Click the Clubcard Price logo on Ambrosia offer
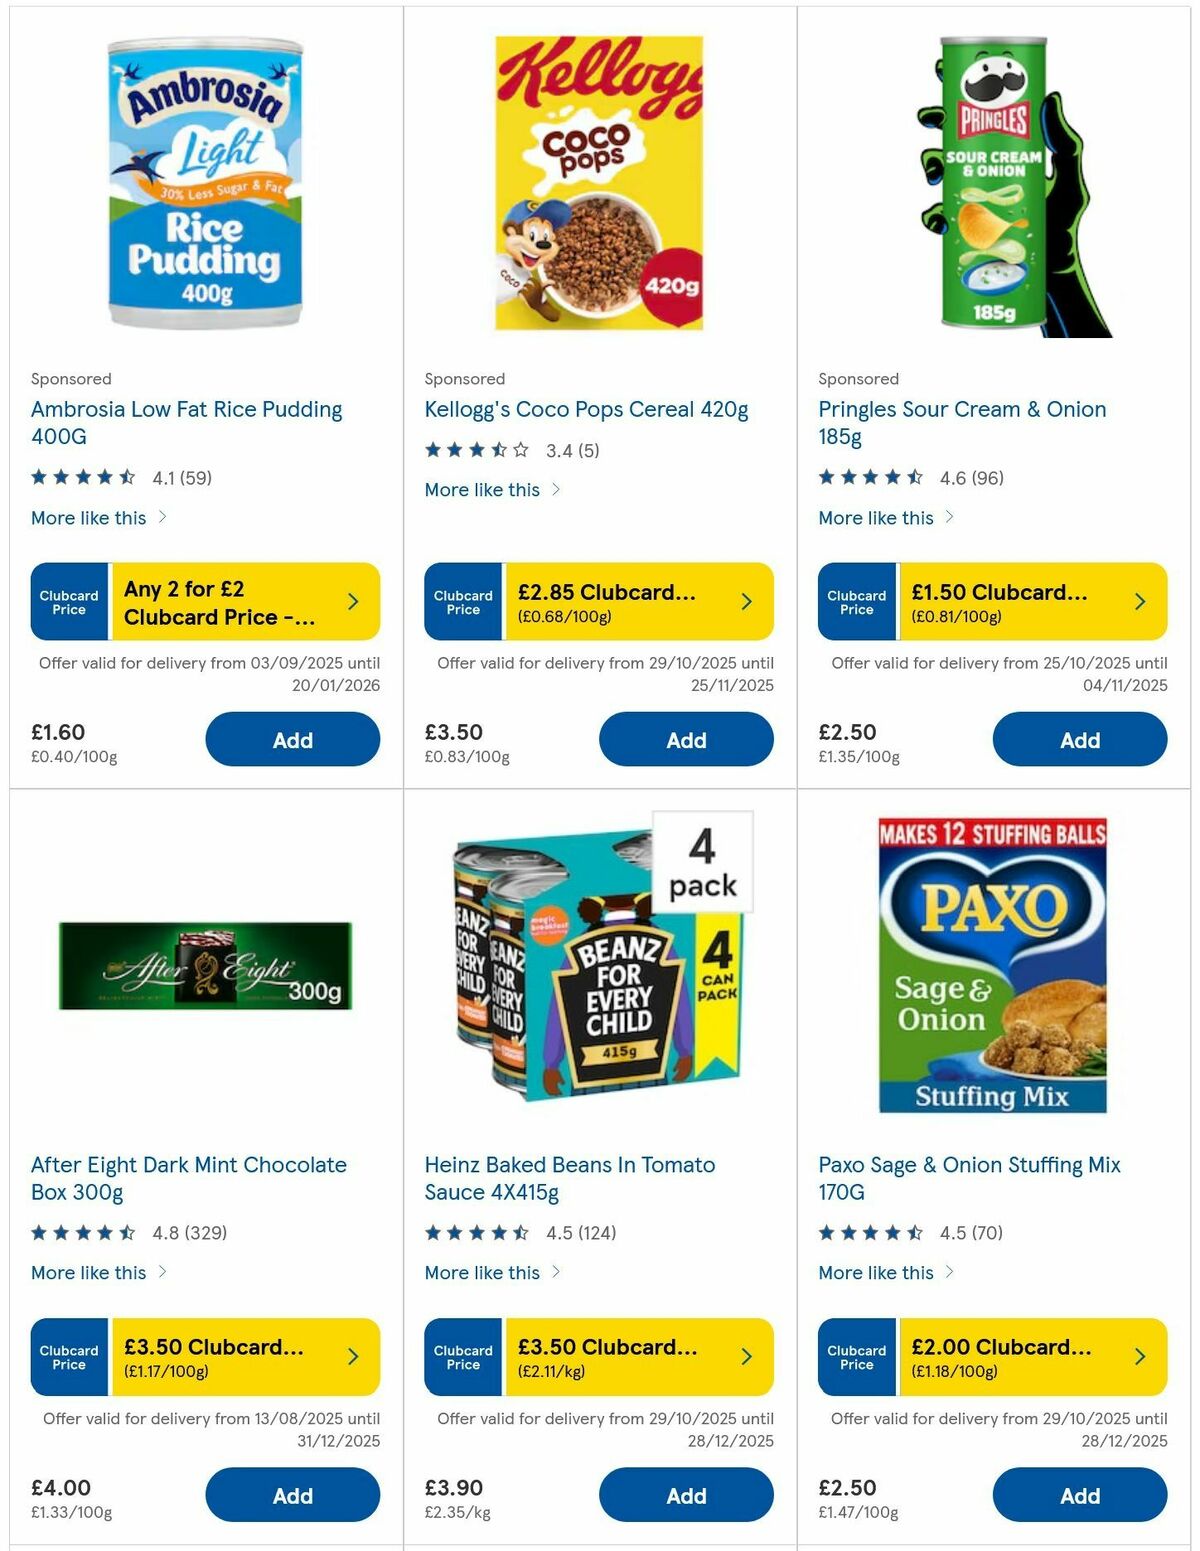This screenshot has height=1551, width=1200. click(x=68, y=601)
